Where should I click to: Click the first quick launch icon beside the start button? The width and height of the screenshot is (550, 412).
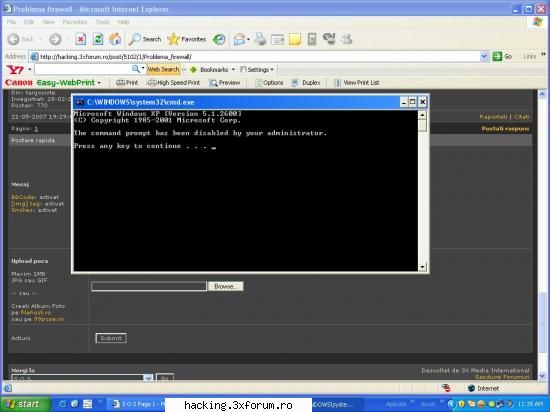(62, 404)
